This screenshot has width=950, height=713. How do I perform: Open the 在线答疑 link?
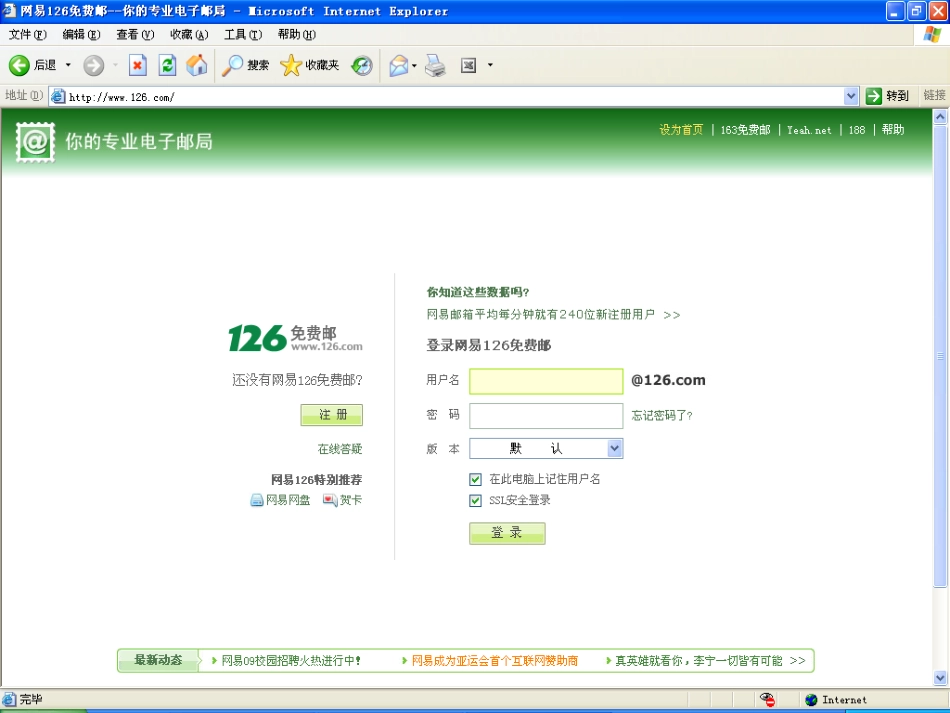(x=340, y=449)
